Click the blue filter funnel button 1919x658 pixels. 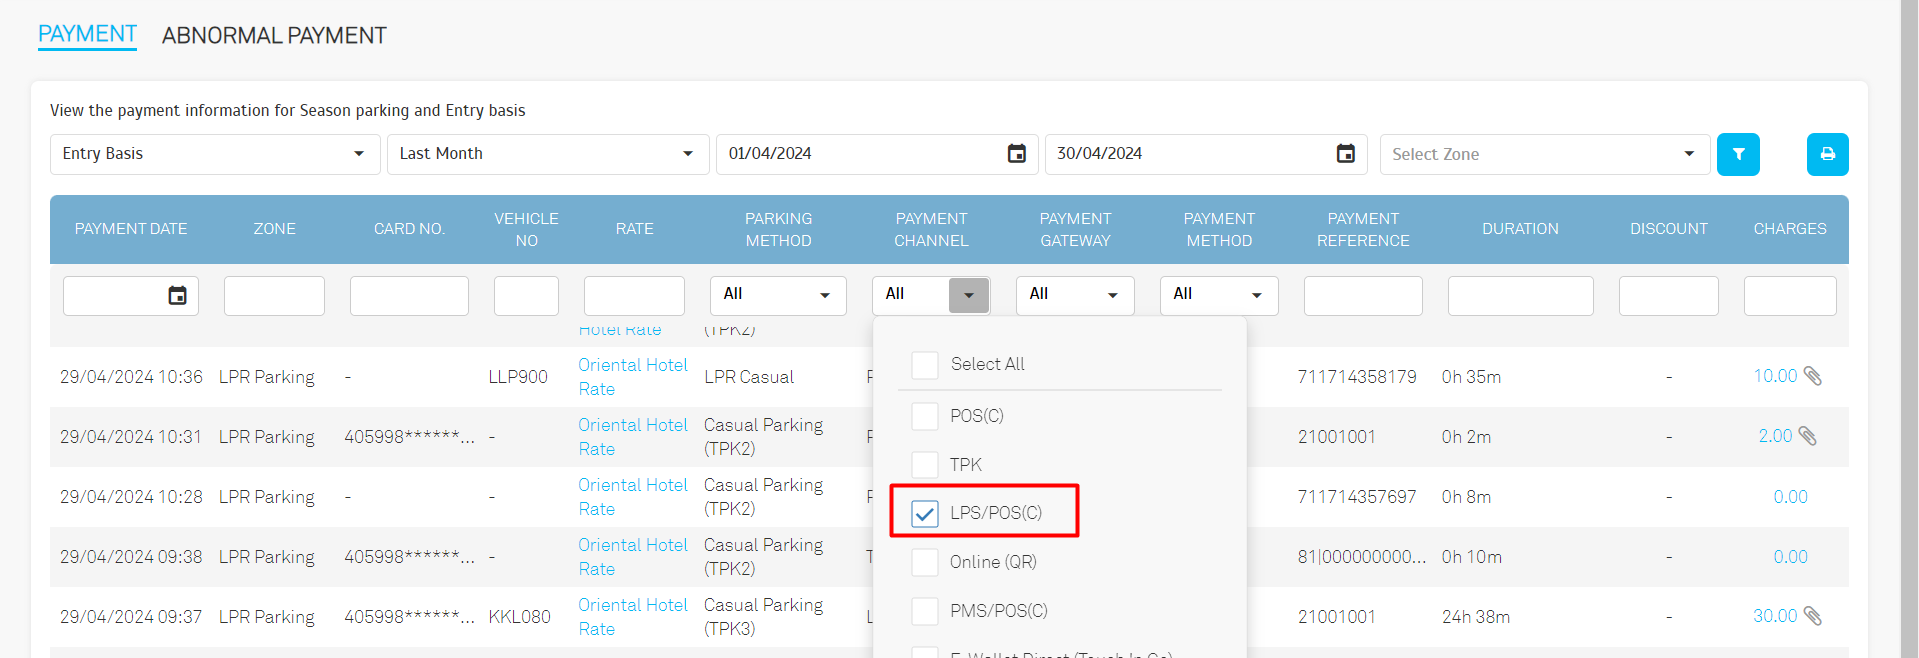click(x=1738, y=154)
